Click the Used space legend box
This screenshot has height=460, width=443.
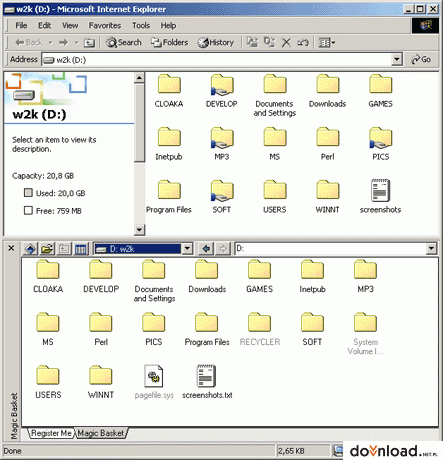click(28, 193)
